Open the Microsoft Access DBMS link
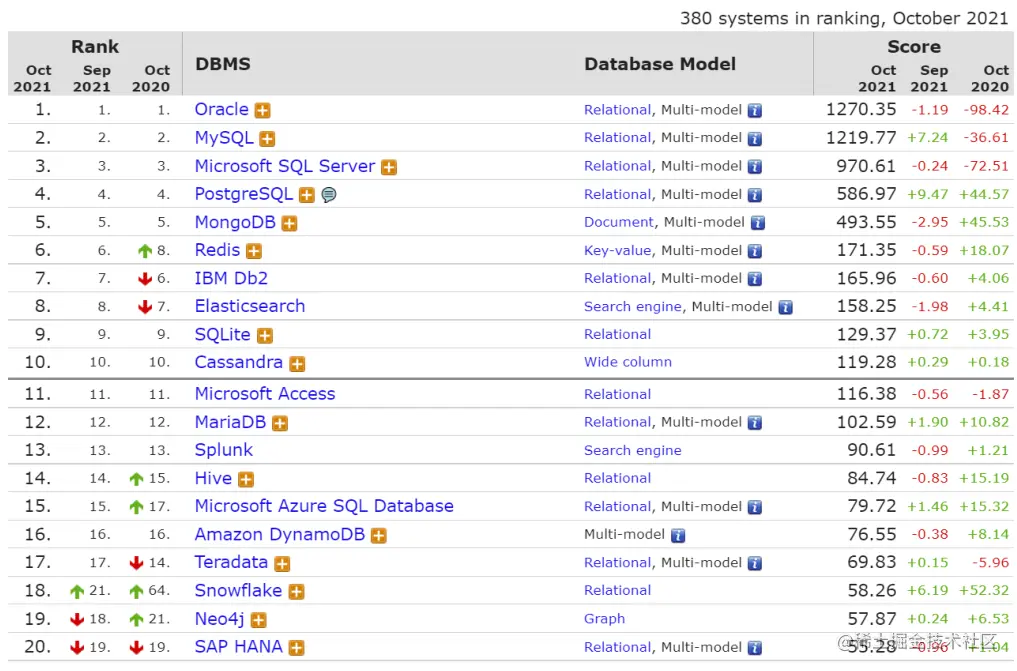Screen dimensions: 1017x671 (x=265, y=394)
